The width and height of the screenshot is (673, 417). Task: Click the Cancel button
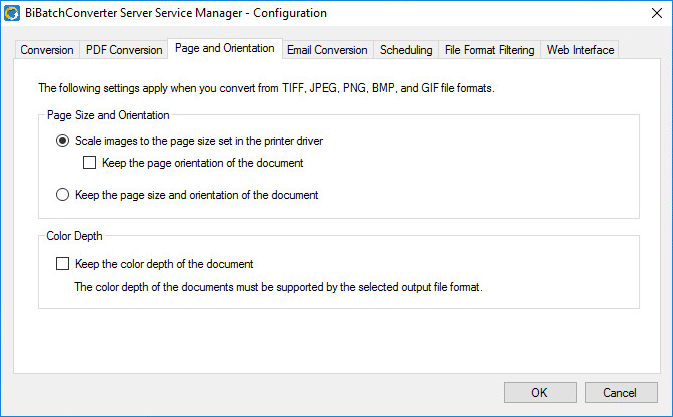622,392
